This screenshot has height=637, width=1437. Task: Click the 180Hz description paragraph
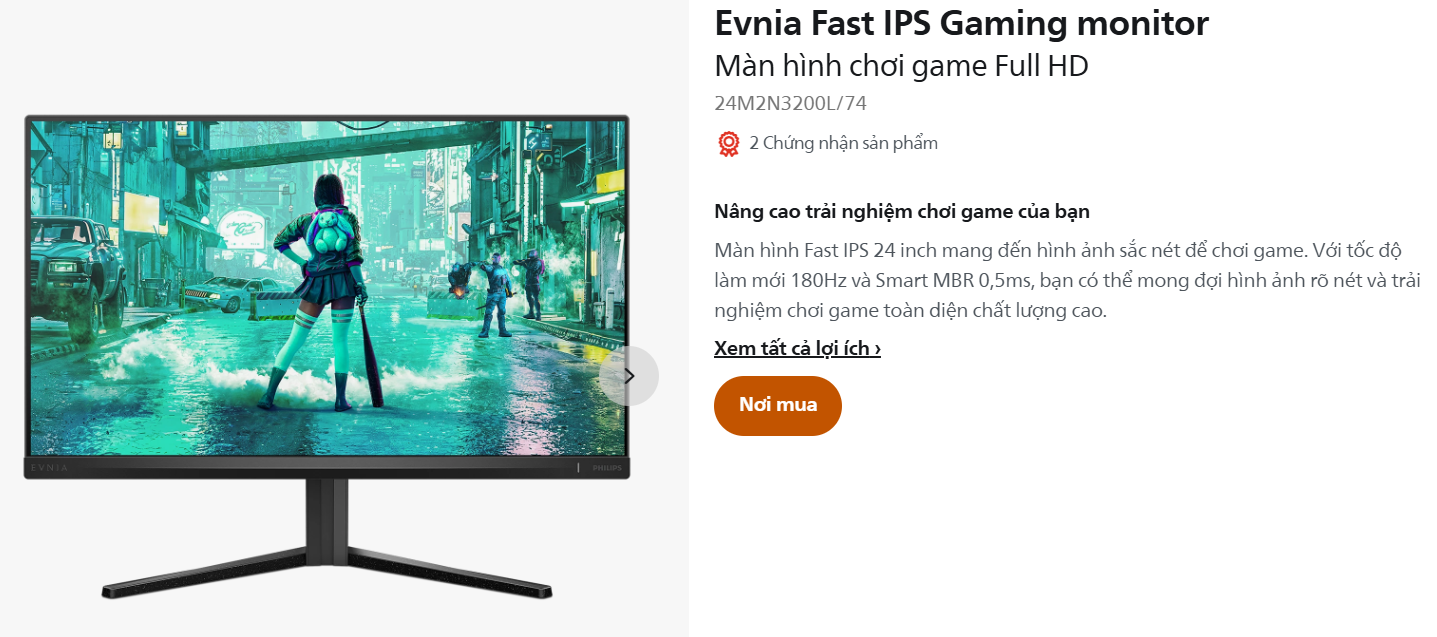click(1067, 280)
